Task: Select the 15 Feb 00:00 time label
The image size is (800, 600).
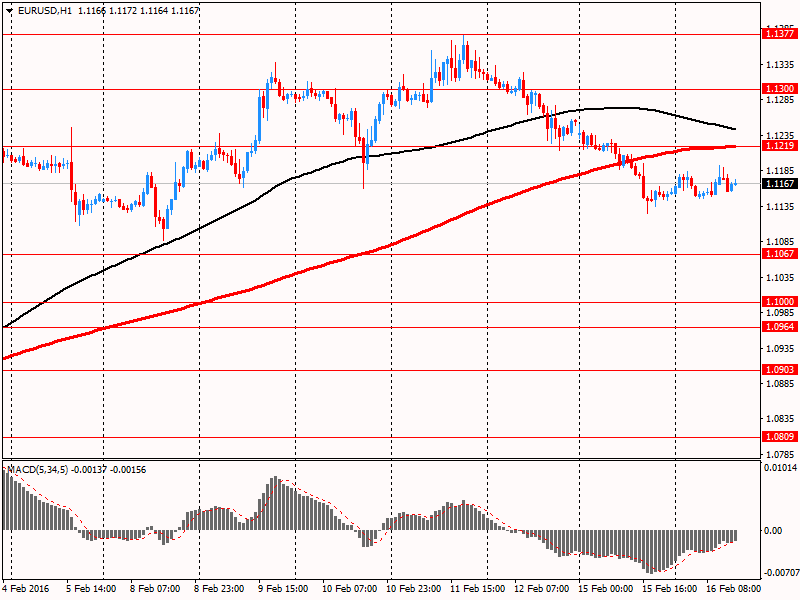Action: click(606, 588)
